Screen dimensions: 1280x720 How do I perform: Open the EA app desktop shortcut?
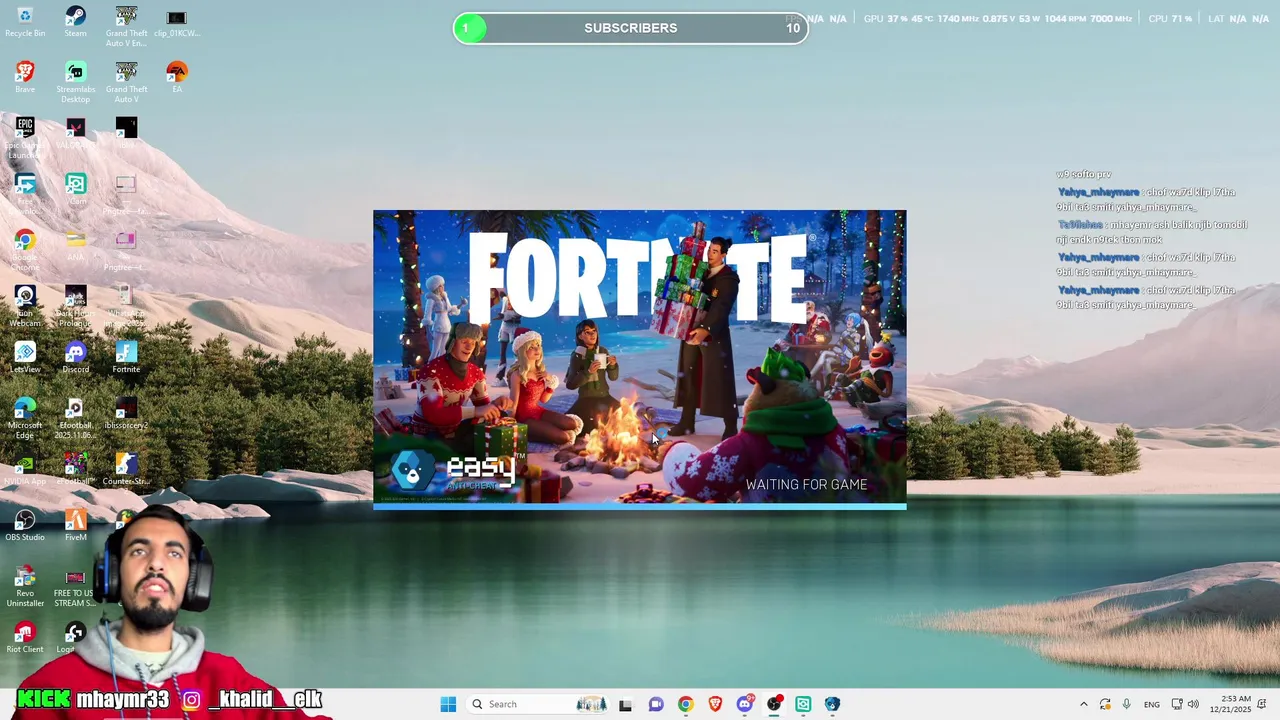pos(177,78)
